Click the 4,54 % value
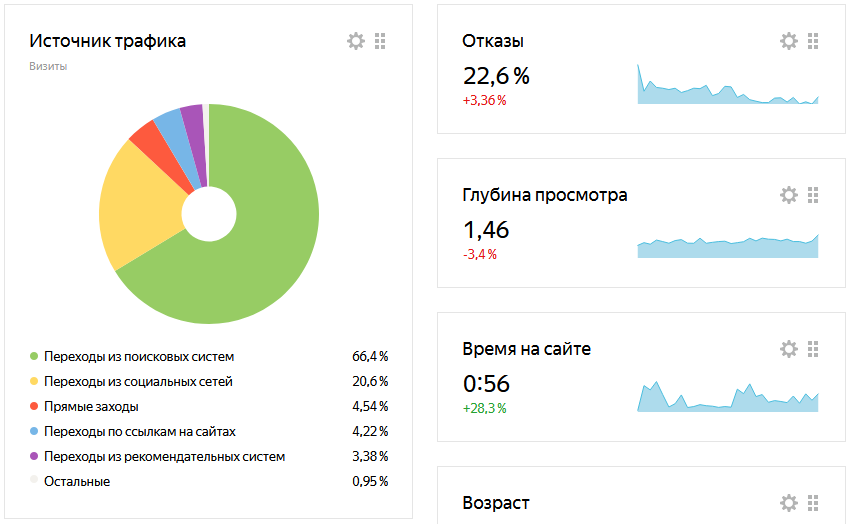The image size is (851, 524). tap(370, 407)
